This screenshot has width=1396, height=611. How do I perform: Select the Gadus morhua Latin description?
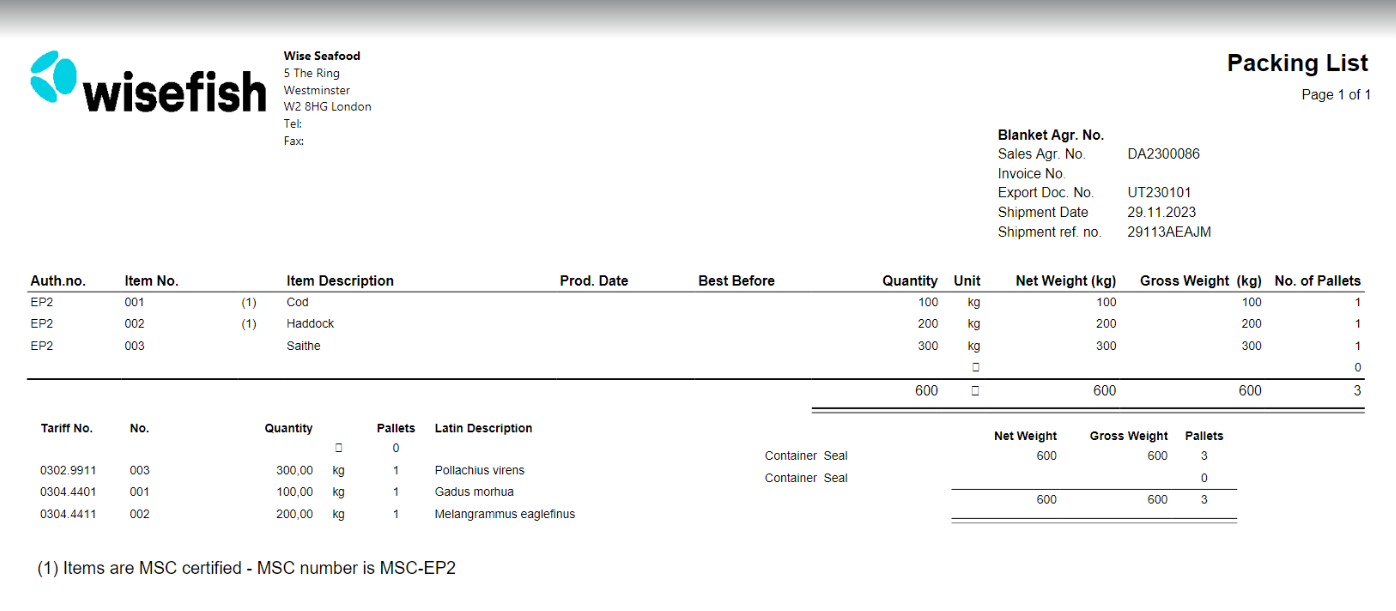click(x=474, y=492)
